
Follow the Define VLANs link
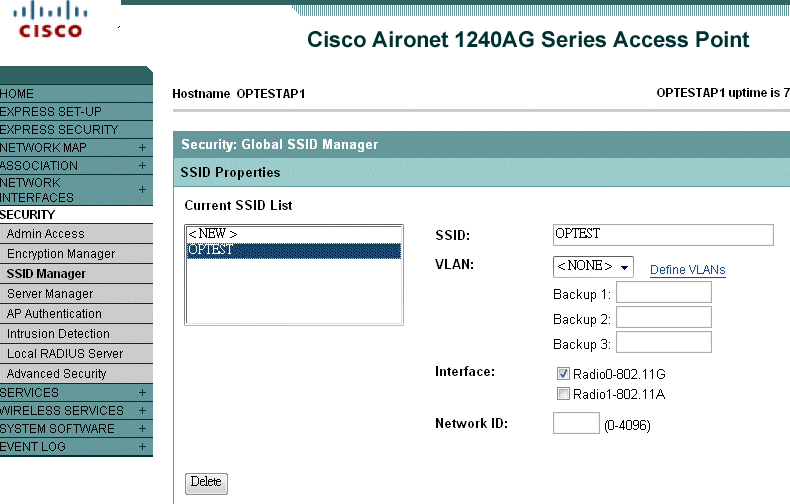(687, 270)
